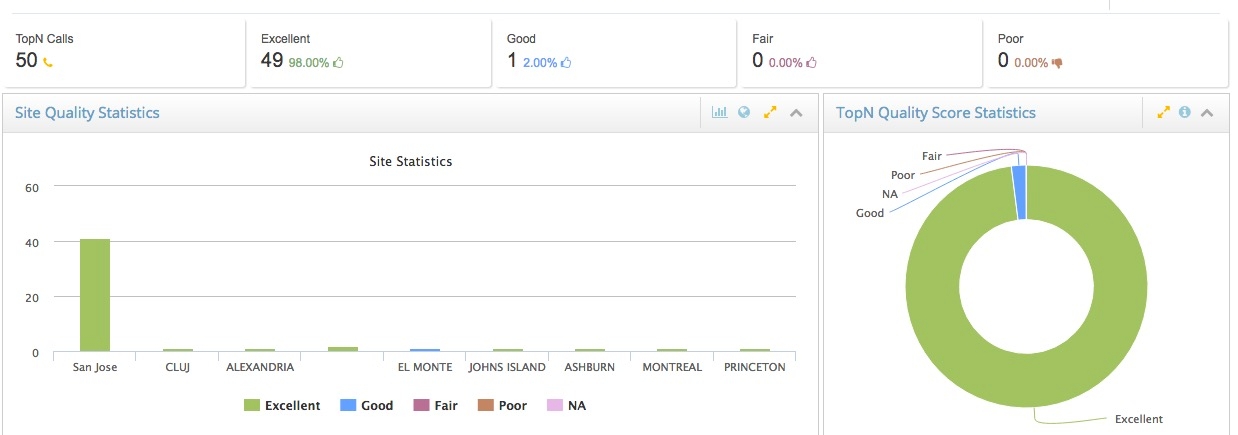Screen dimensions: 1238x435
Task: Click the blue Good bar for EL MONTE
Action: tap(425, 350)
